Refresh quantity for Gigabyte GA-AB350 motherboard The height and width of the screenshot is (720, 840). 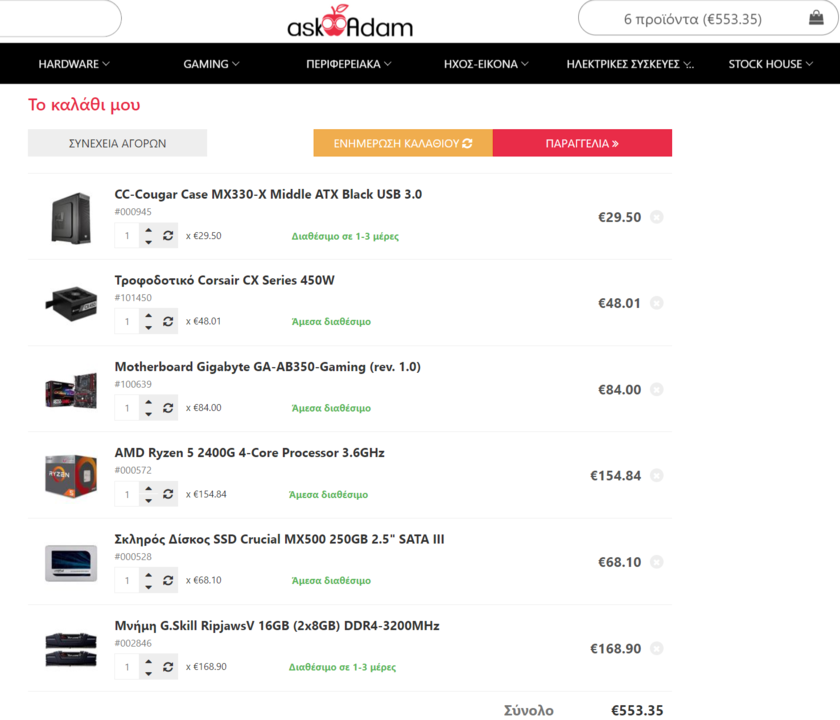pyautogui.click(x=168, y=408)
